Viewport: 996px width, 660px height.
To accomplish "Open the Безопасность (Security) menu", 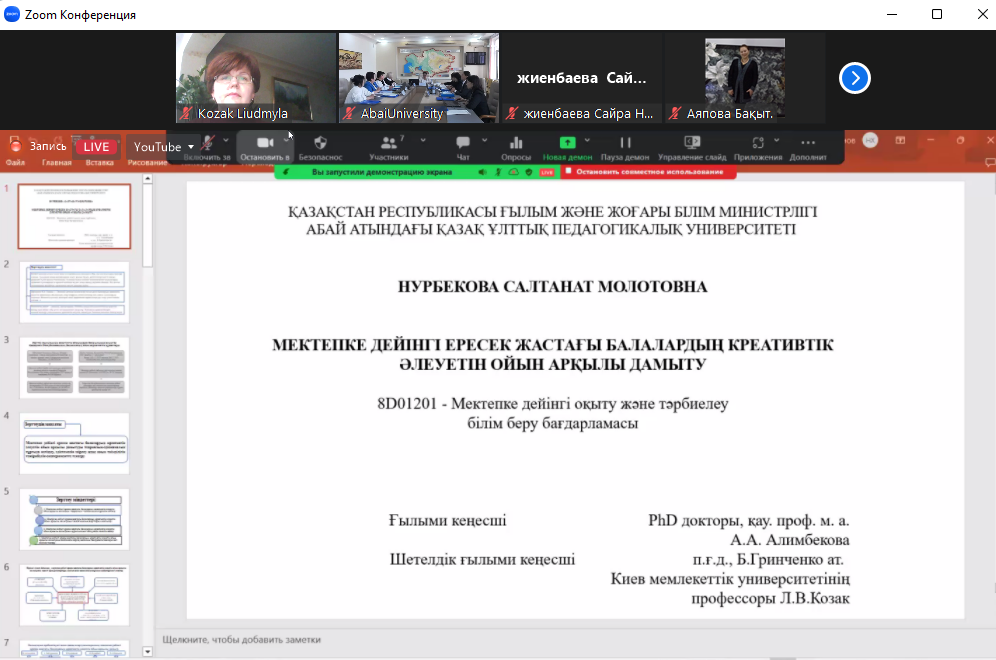I will 320,145.
